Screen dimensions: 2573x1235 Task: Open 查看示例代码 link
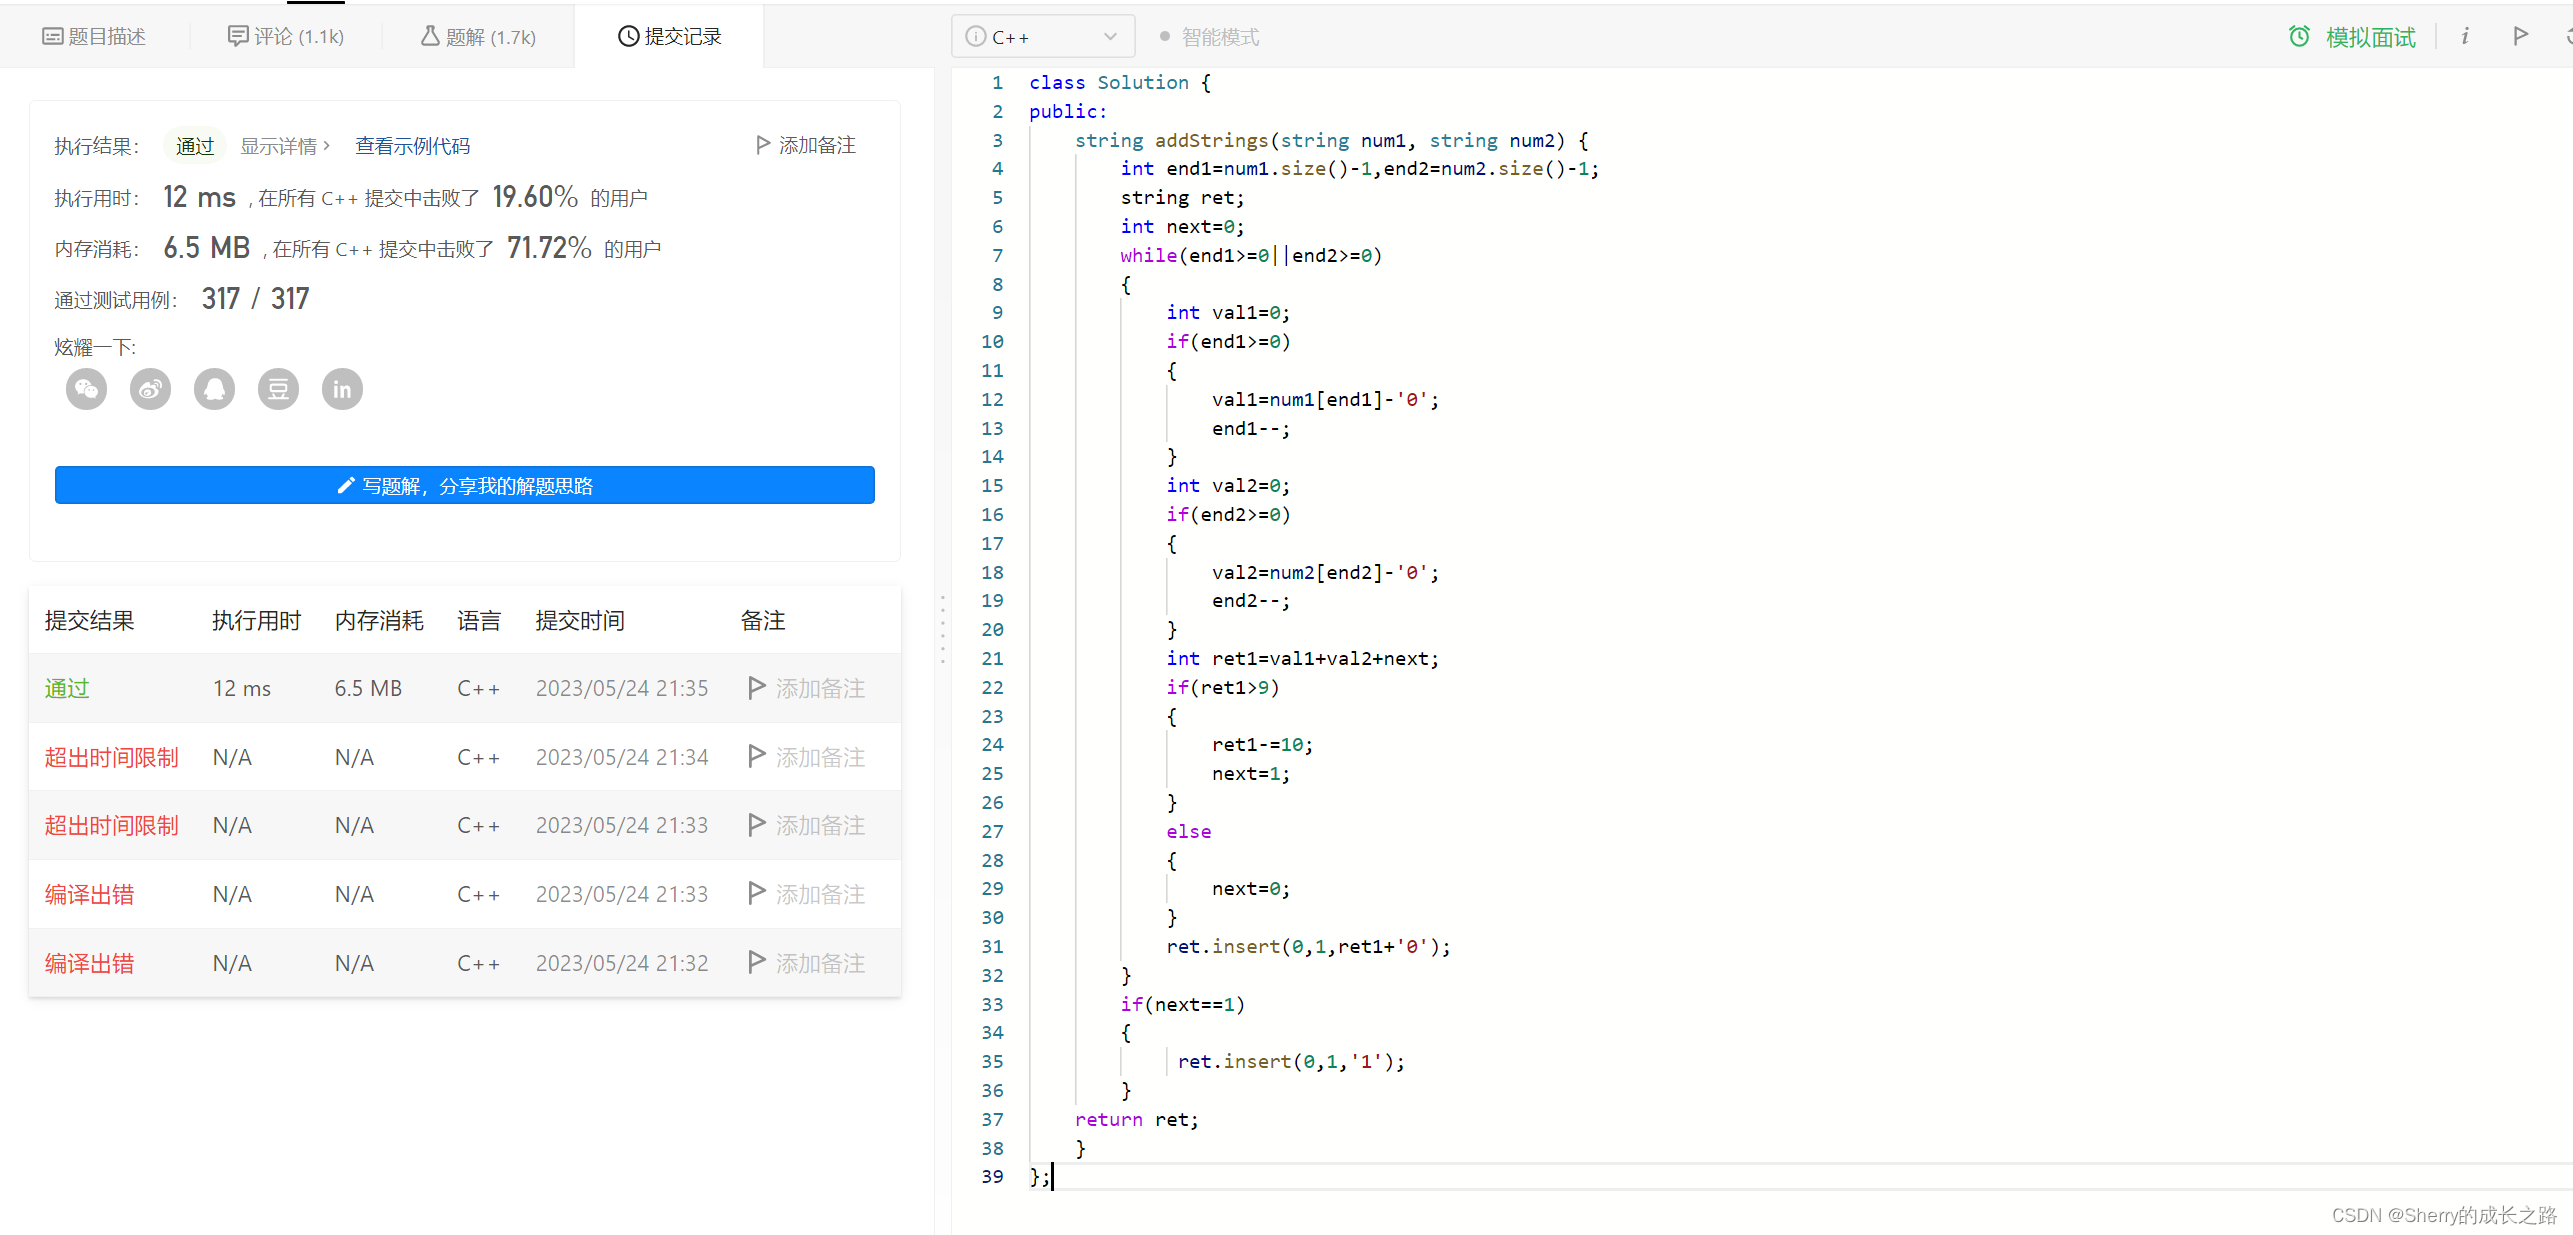(x=412, y=146)
